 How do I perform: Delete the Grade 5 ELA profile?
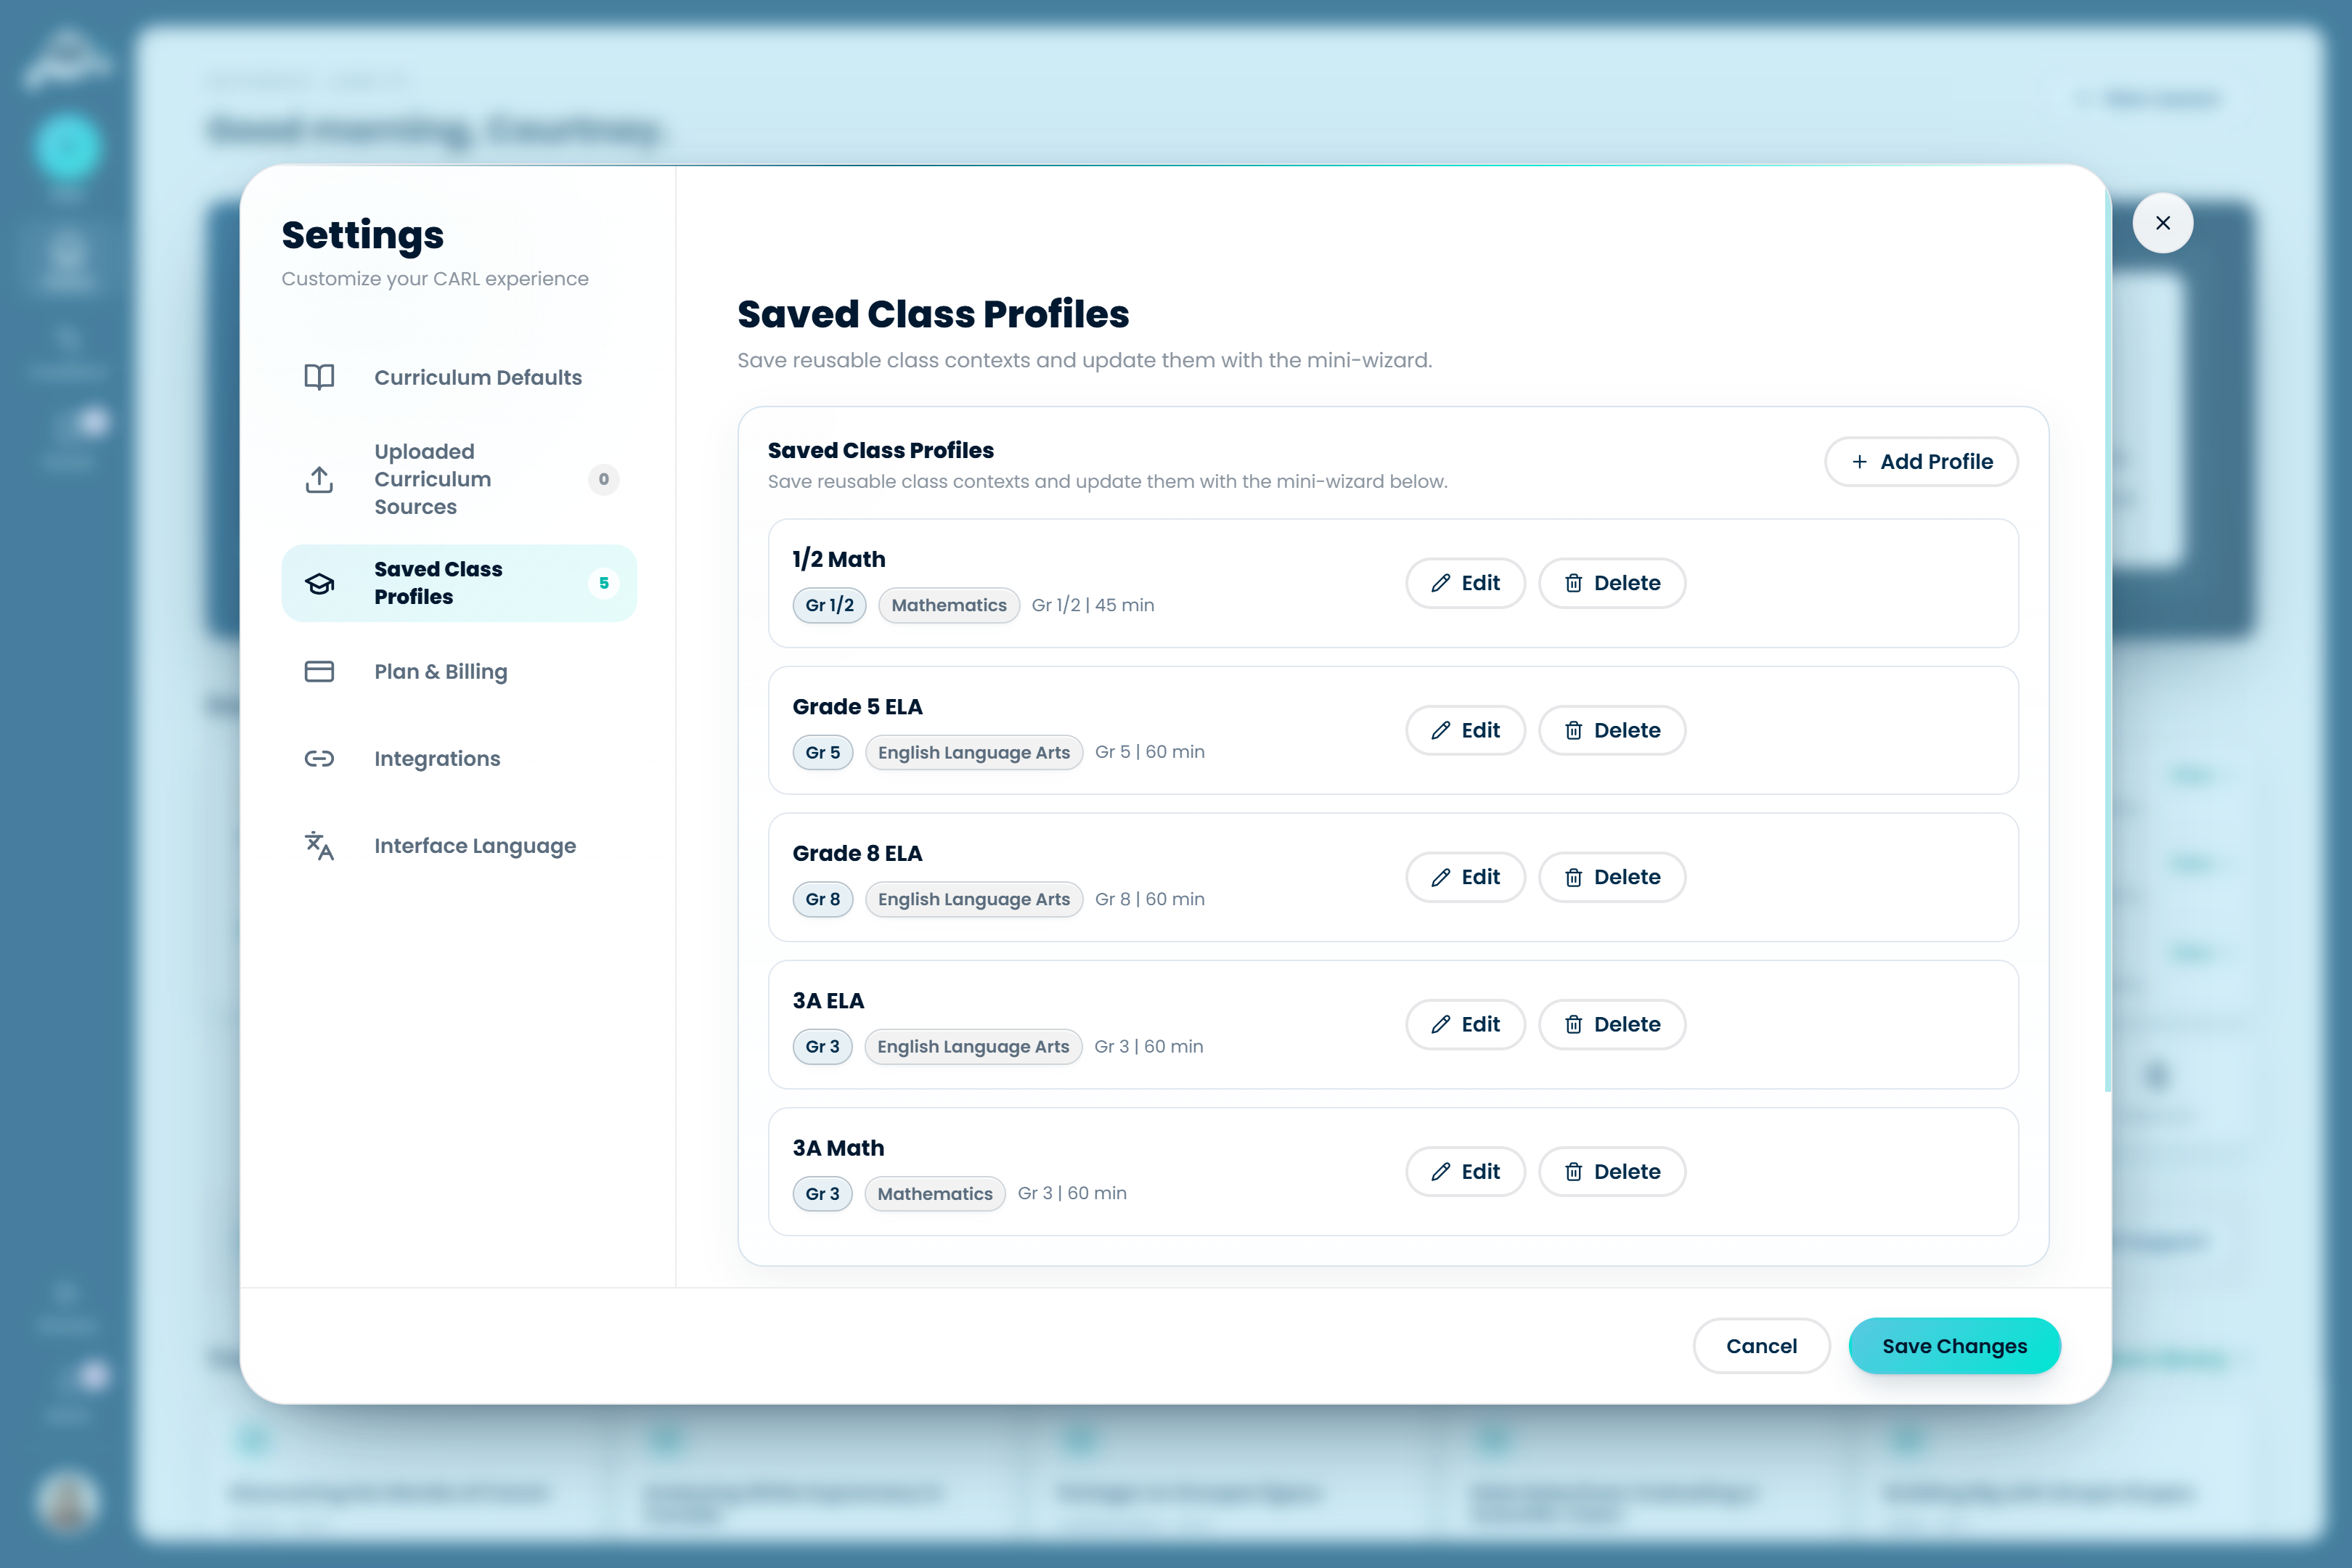click(x=1612, y=730)
